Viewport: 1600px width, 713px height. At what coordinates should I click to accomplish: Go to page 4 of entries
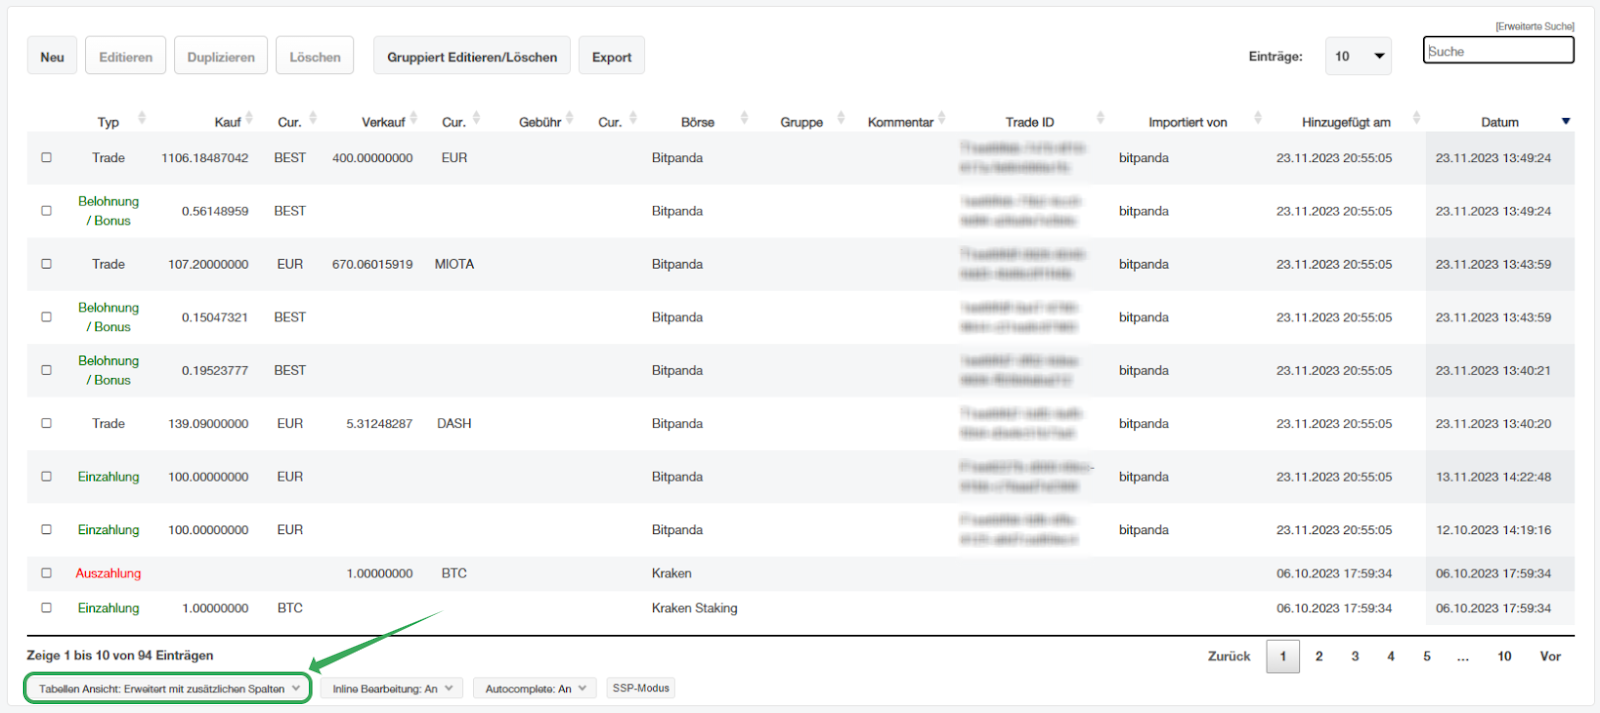(1391, 656)
